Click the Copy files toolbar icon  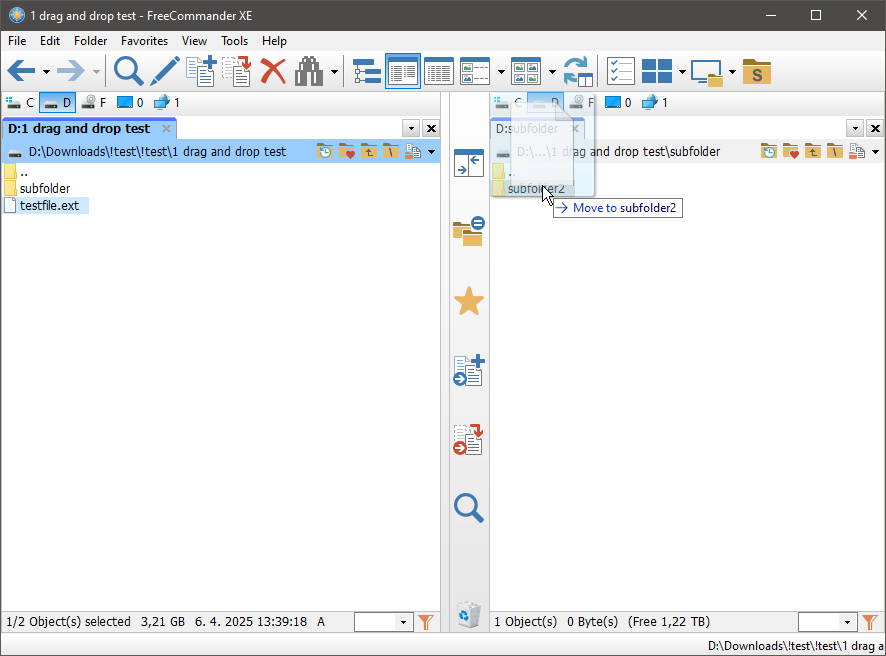pyautogui.click(x=201, y=71)
